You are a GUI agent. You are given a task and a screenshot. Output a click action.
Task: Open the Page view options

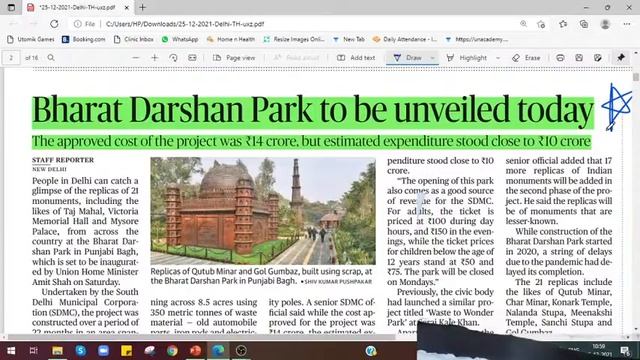(x=234, y=58)
